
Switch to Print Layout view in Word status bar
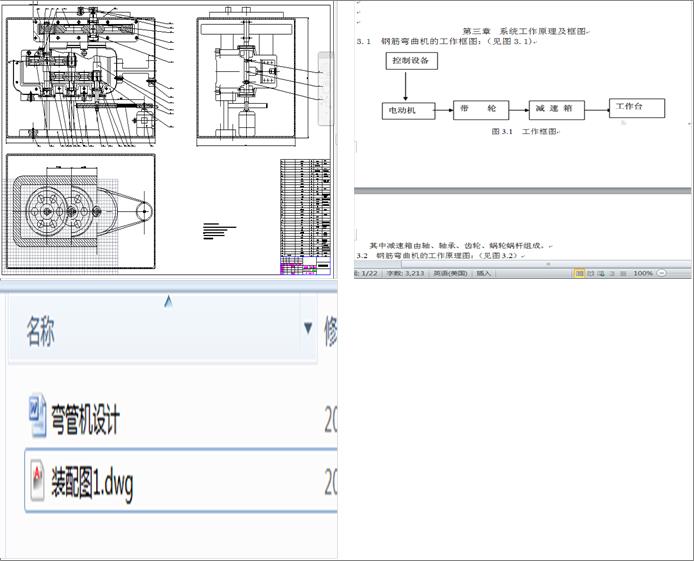coord(579,273)
